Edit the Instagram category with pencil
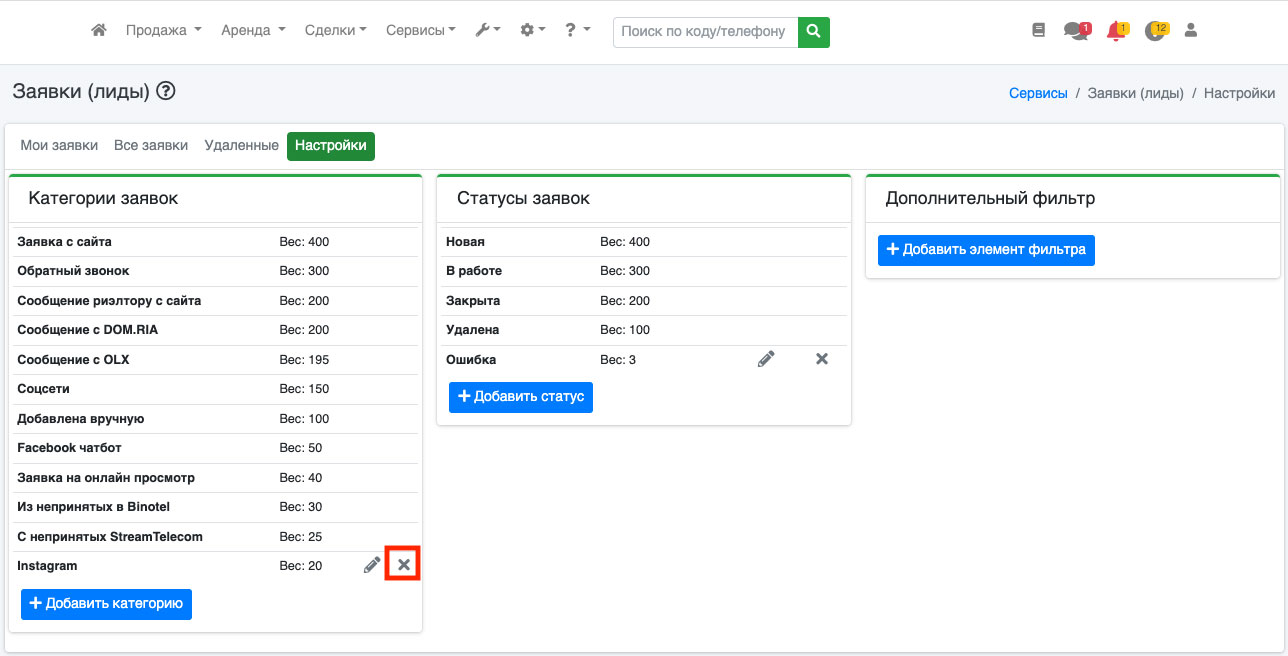This screenshot has height=656, width=1288. [372, 566]
